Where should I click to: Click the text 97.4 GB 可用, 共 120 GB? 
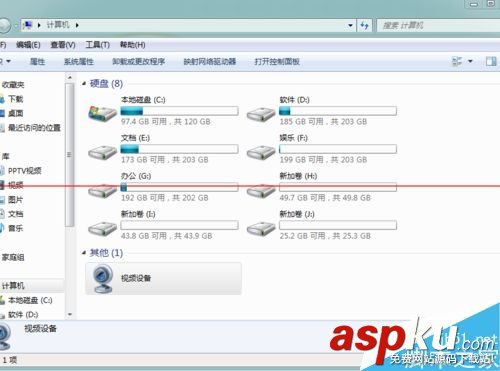166,122
